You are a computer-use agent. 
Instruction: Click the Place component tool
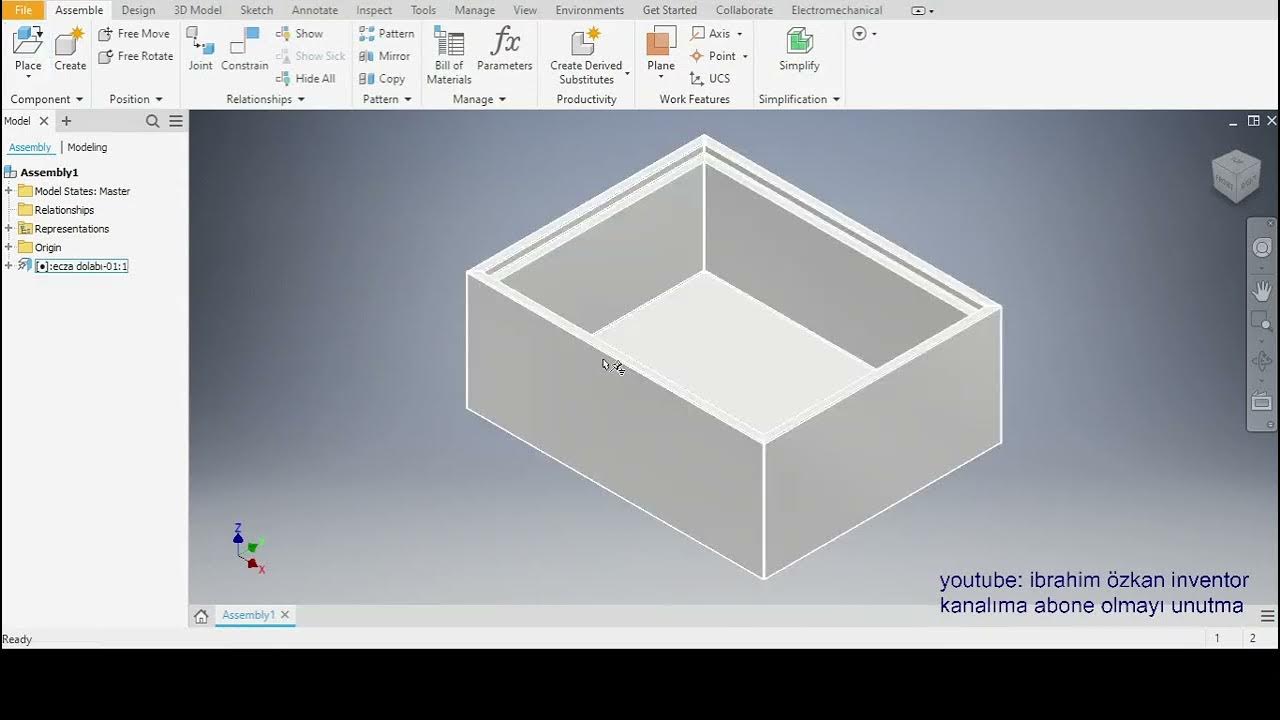28,50
